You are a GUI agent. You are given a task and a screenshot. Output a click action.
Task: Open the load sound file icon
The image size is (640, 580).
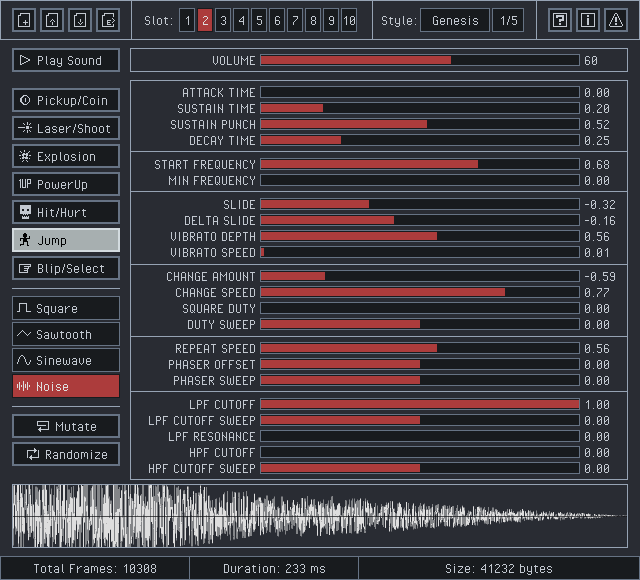(x=52, y=20)
